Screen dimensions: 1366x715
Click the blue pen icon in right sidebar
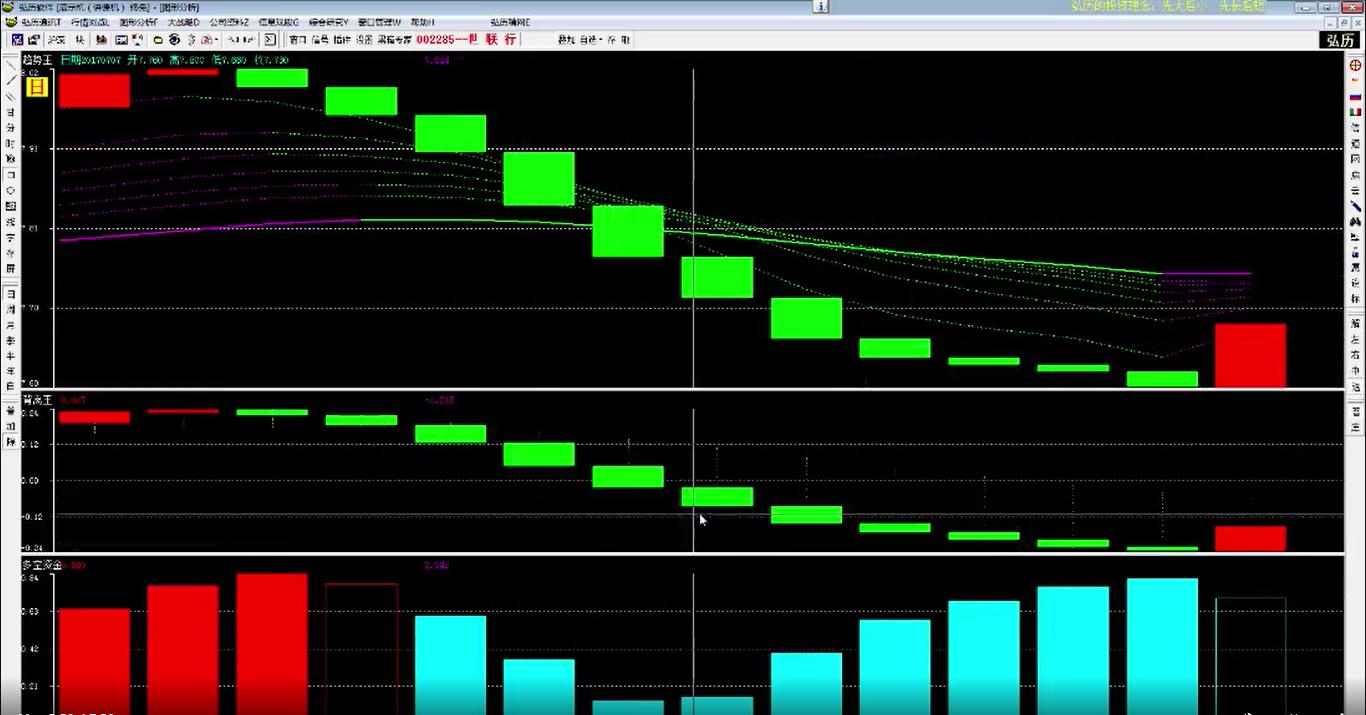[x=1355, y=205]
